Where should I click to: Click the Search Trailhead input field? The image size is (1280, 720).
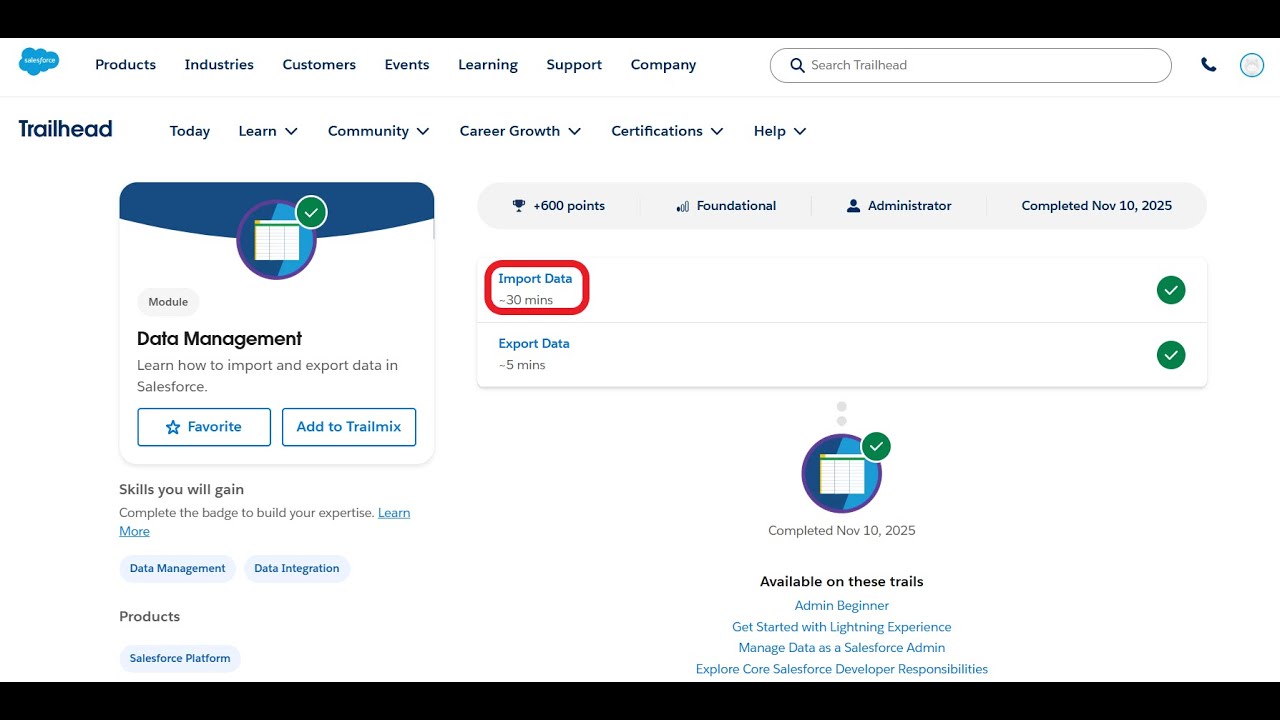(x=970, y=65)
